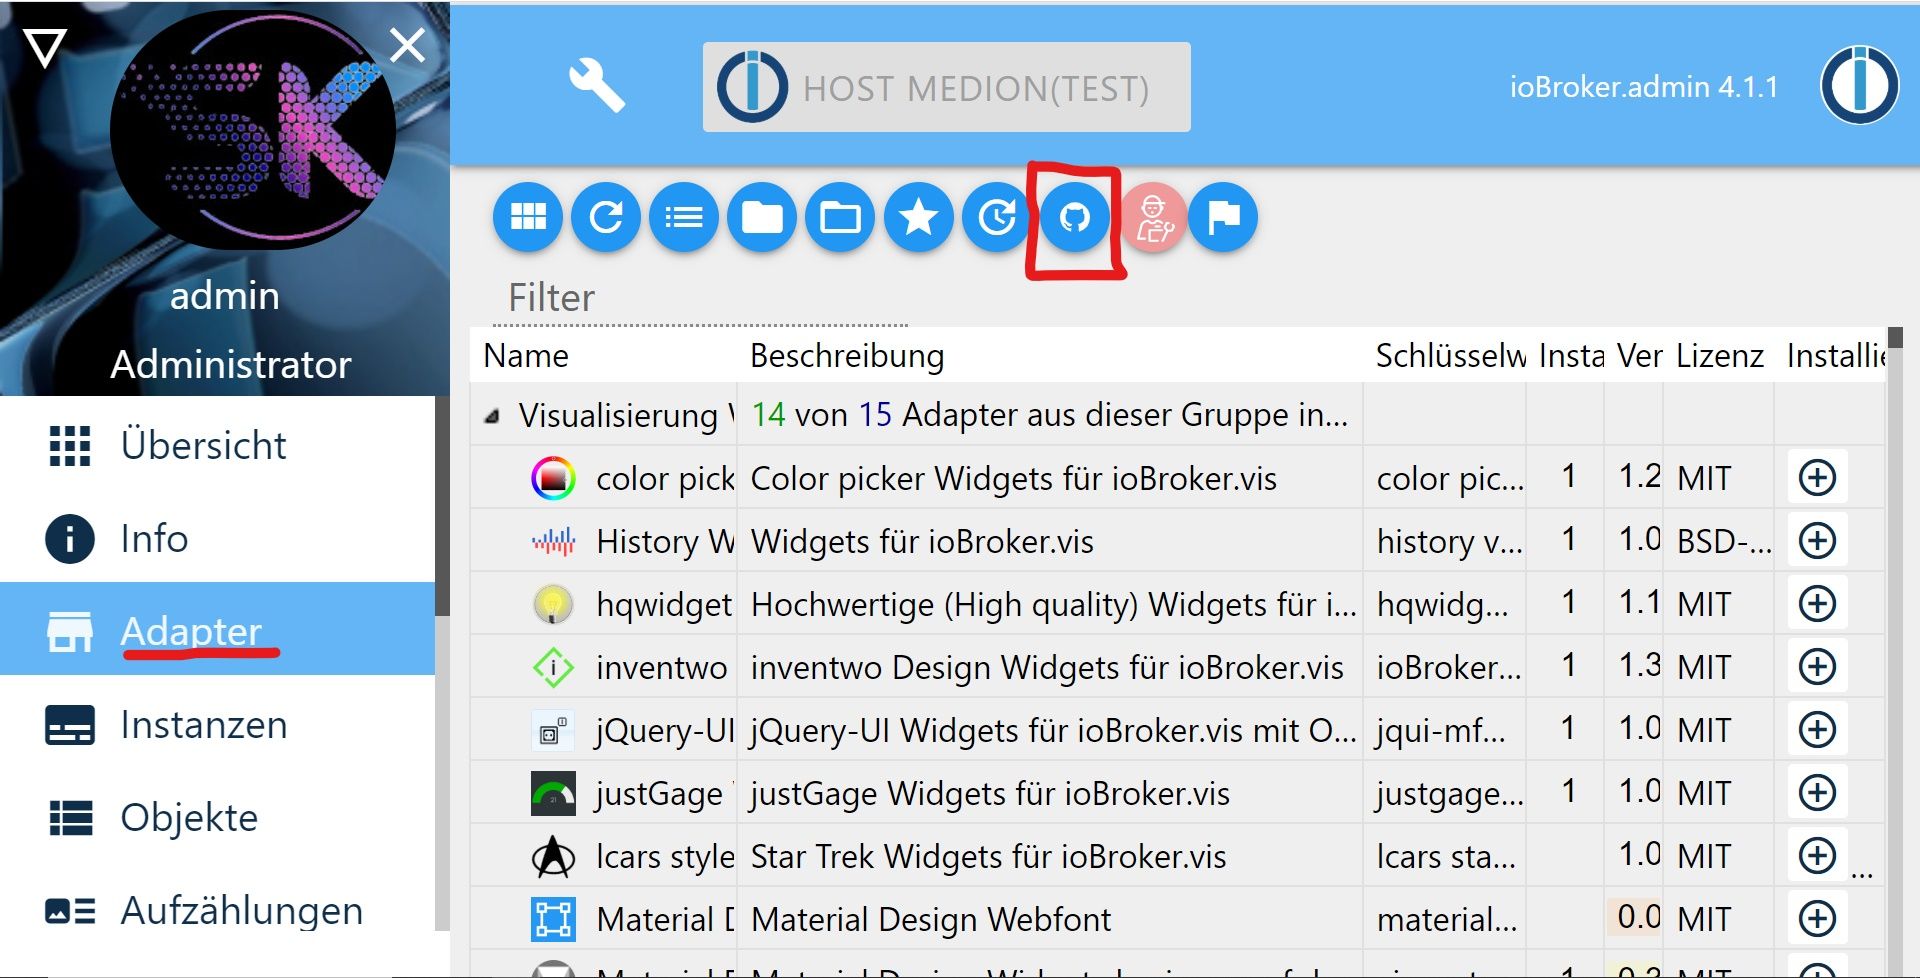Screen dimensions: 1920x978
Task: Click the admin user avatar
Action: click(251, 130)
